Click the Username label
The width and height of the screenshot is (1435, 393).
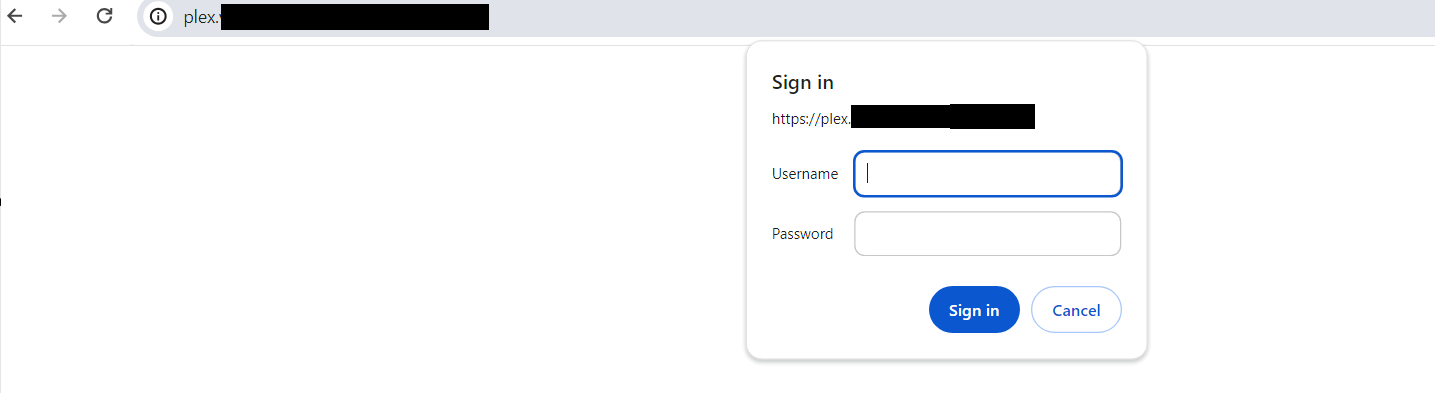coord(805,174)
